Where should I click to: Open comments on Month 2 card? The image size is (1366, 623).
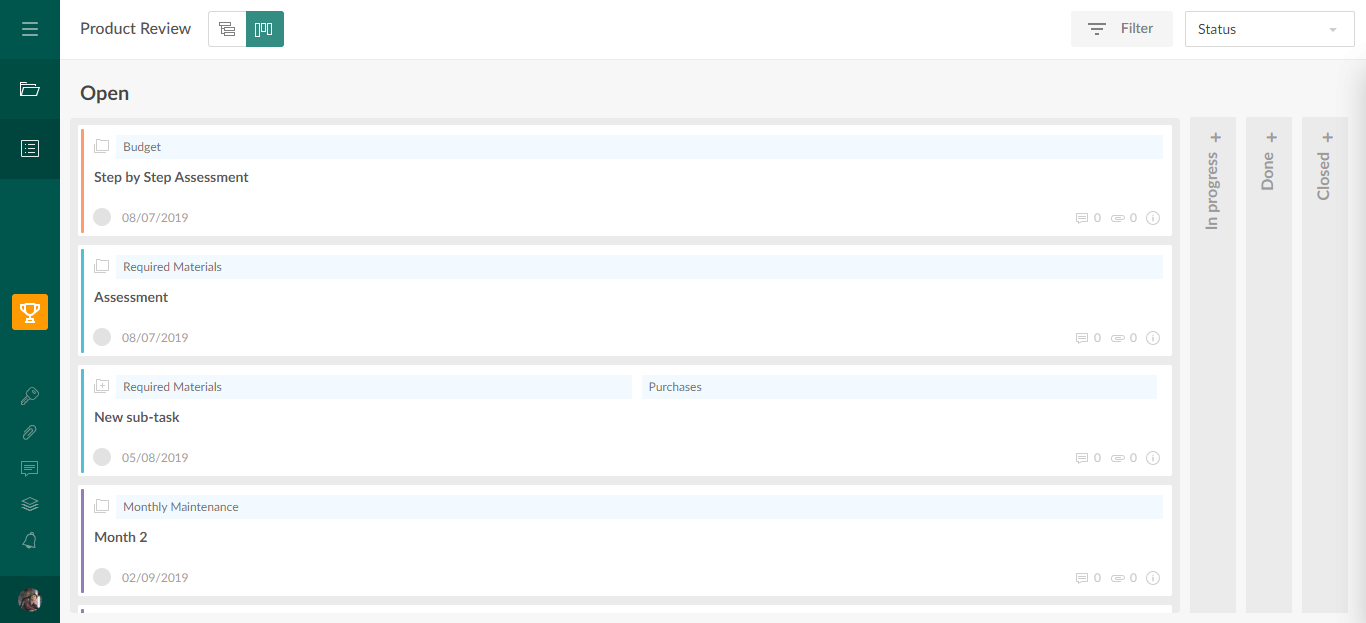click(1088, 578)
